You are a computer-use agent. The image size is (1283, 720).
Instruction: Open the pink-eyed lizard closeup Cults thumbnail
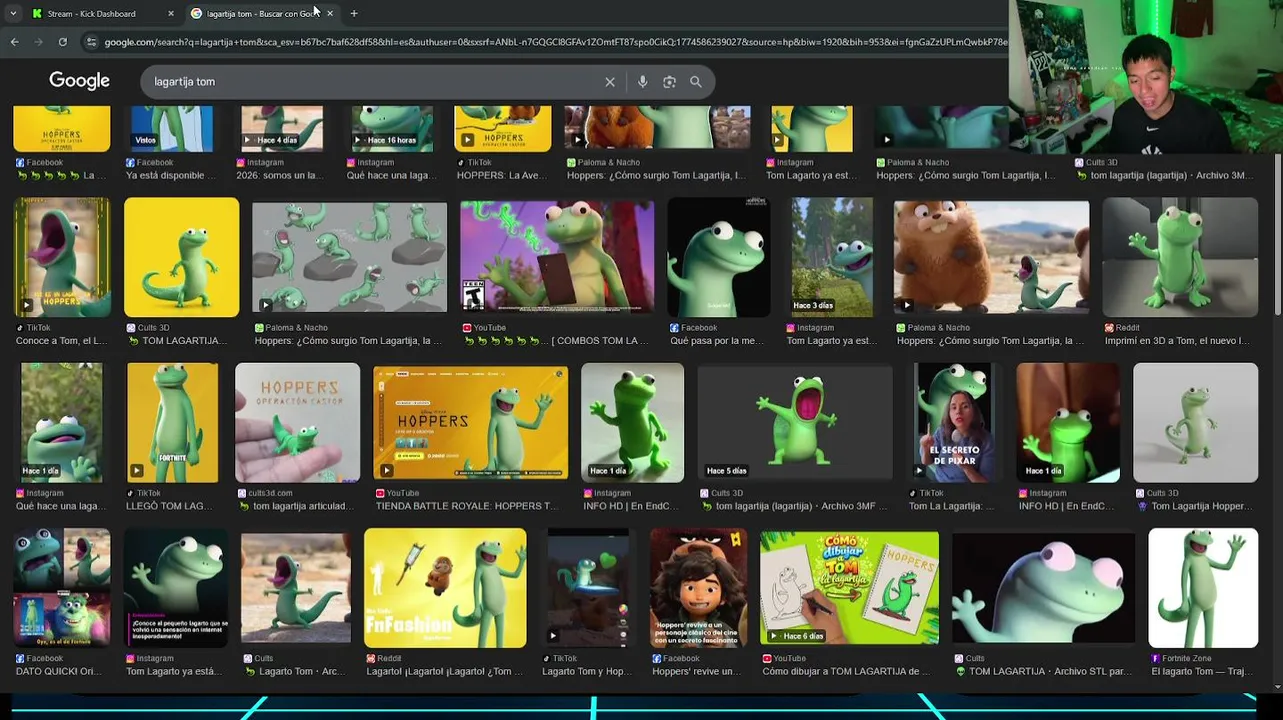(1043, 587)
